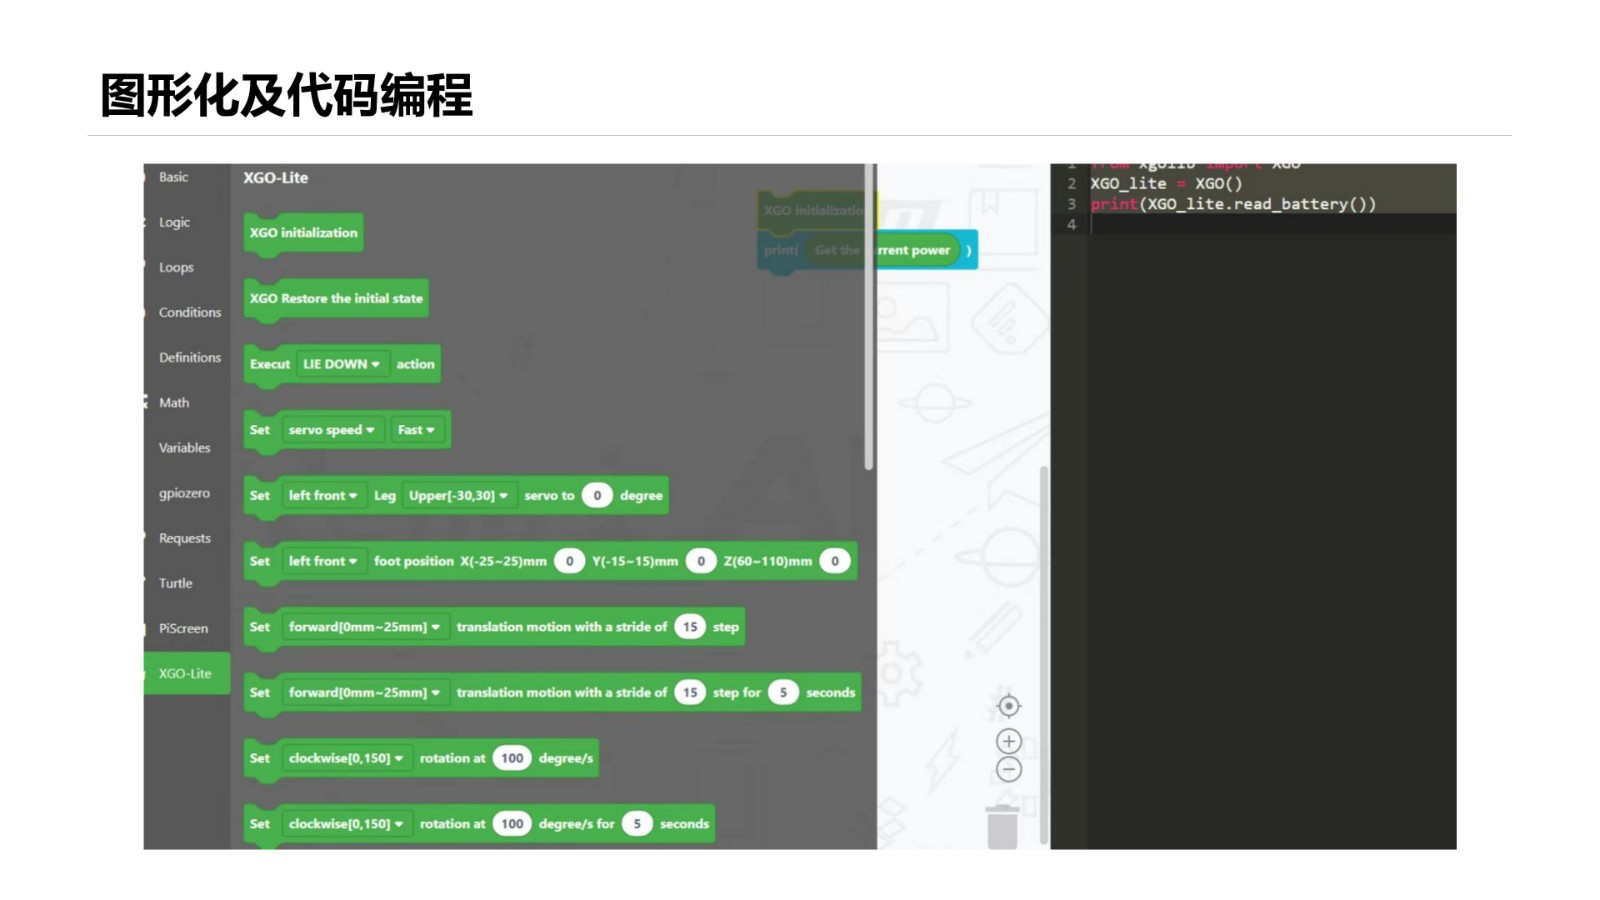This screenshot has width=1600, height=900.
Task: Open the LIE DOWN action dropdown
Action: tap(341, 364)
